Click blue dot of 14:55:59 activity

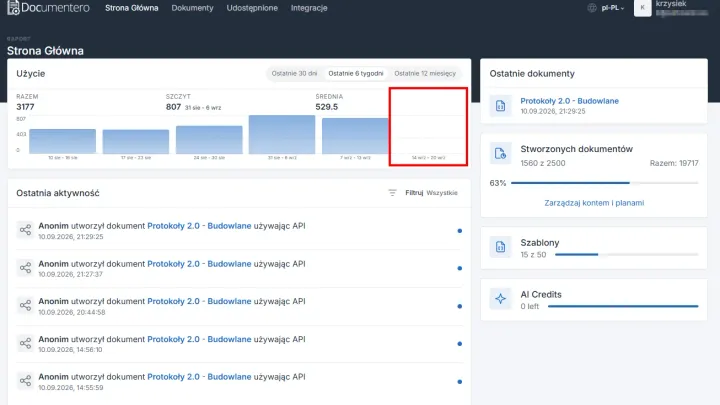[460, 382]
